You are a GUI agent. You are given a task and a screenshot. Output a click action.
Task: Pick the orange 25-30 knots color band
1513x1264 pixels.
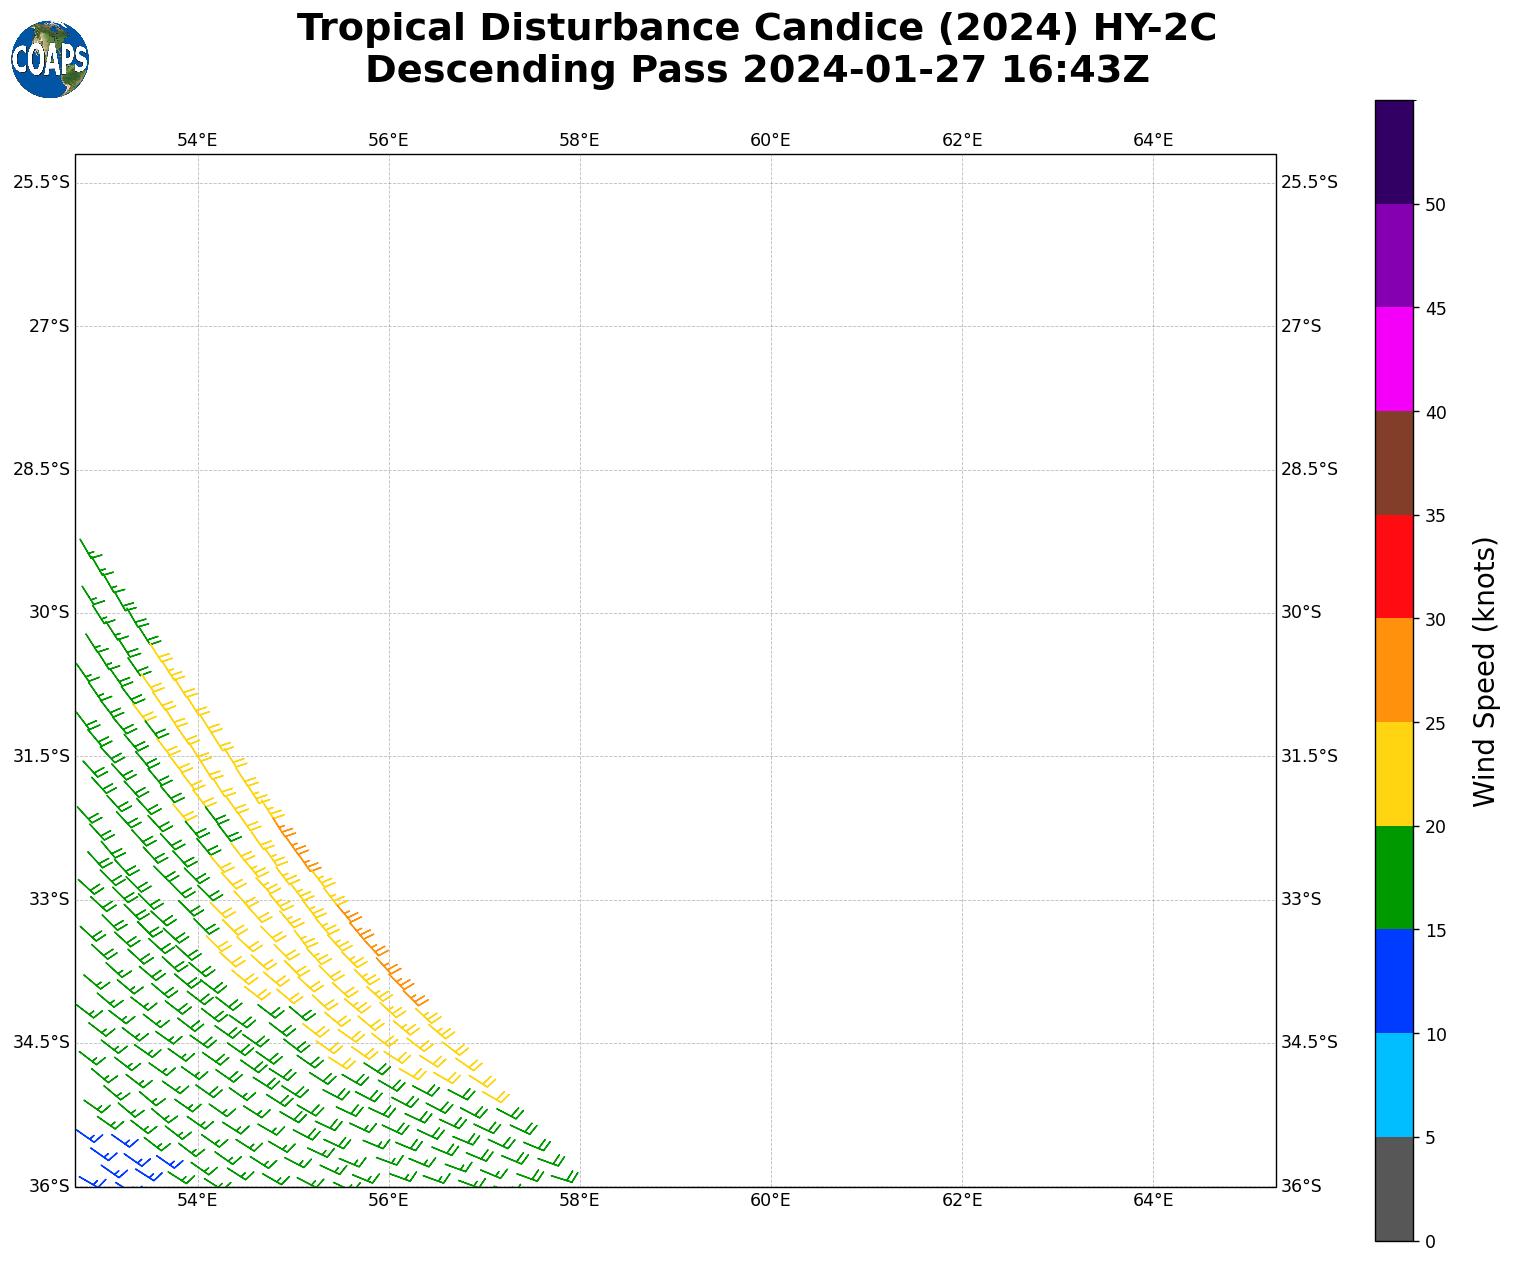pyautogui.click(x=1394, y=670)
